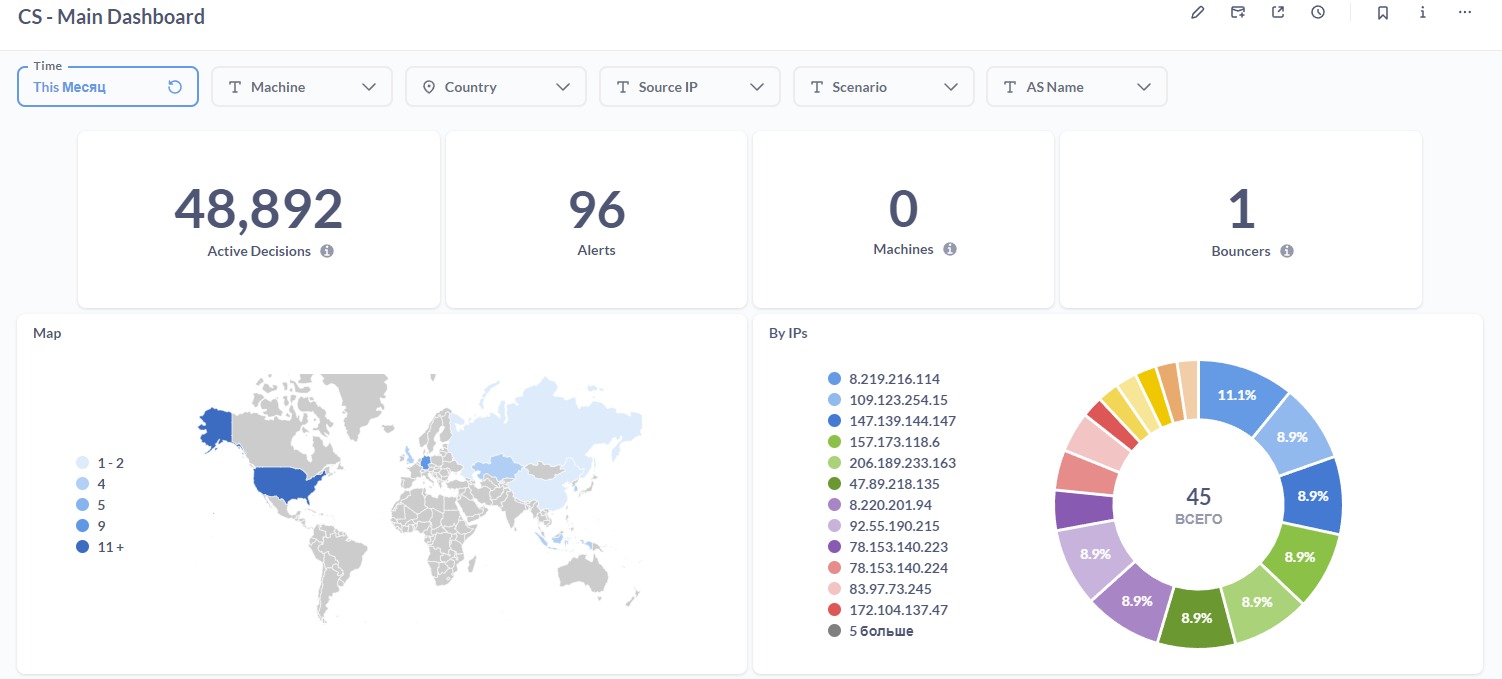Click the info icon beside Bouncers
The height and width of the screenshot is (679, 1502).
click(x=1287, y=251)
